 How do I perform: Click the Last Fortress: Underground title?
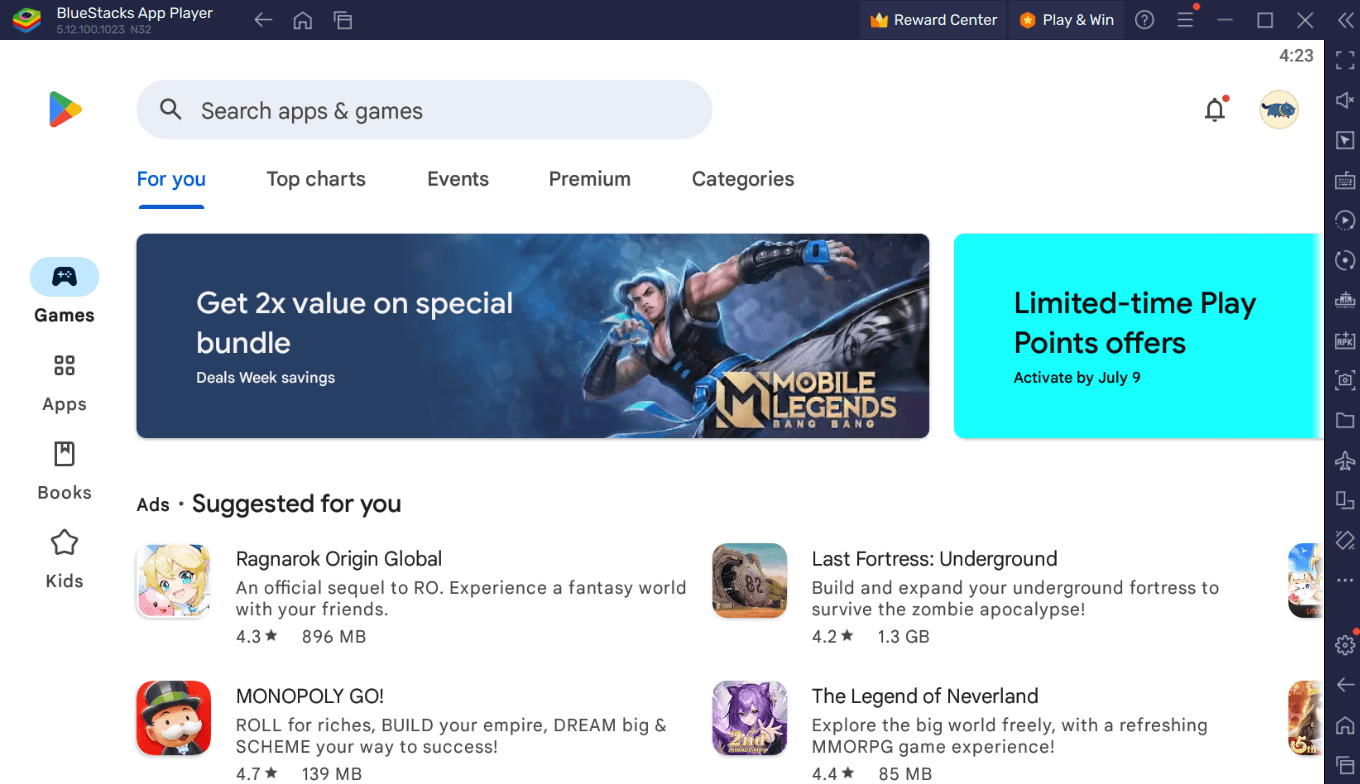point(934,559)
